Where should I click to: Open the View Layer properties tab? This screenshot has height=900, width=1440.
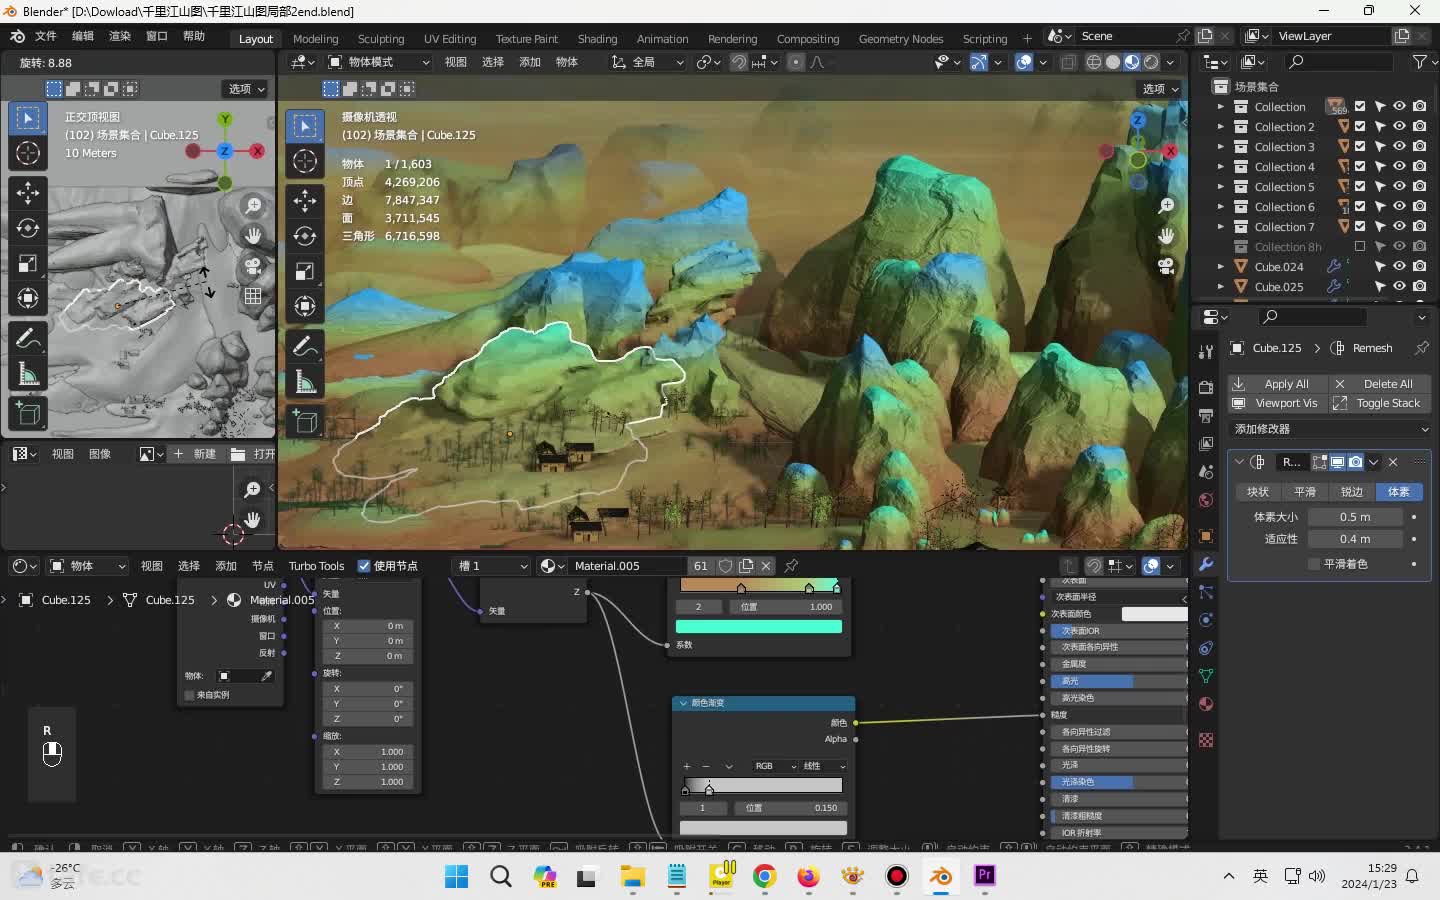[x=1206, y=443]
